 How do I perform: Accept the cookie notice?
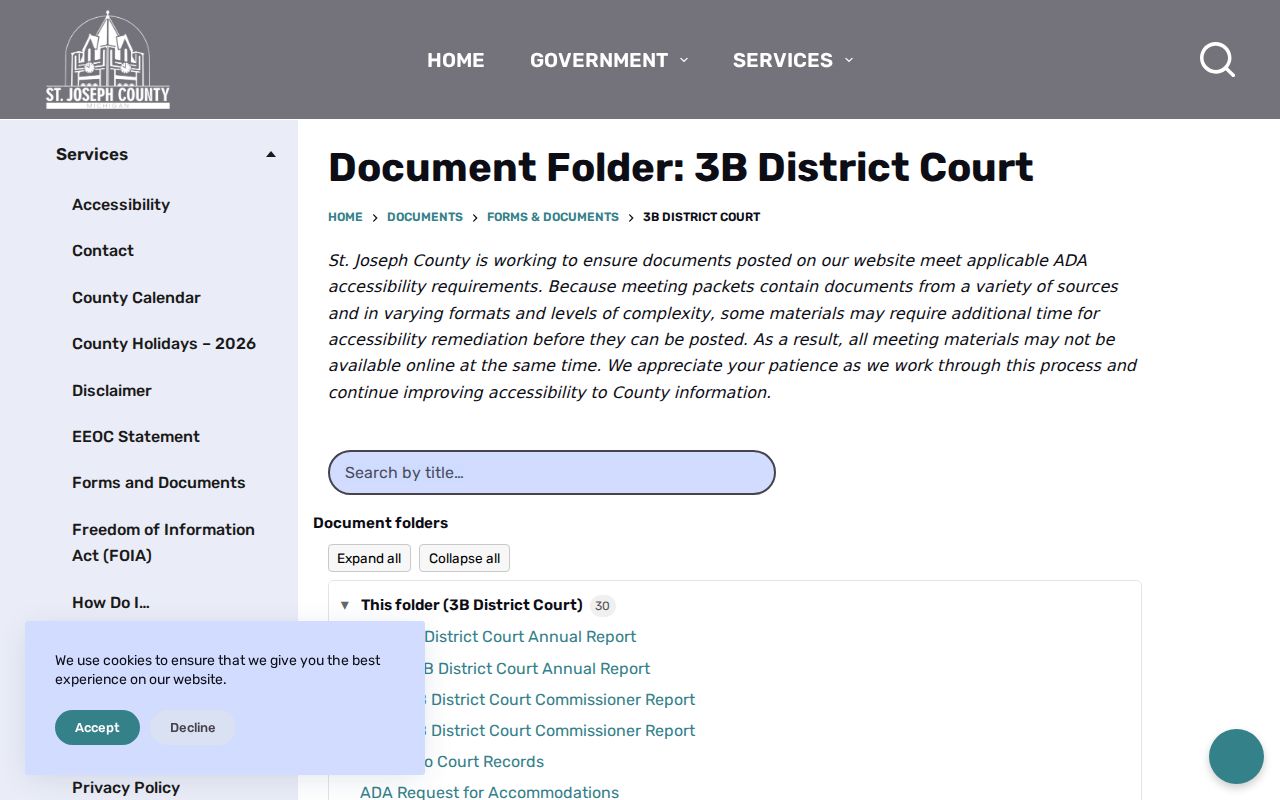pos(97,728)
